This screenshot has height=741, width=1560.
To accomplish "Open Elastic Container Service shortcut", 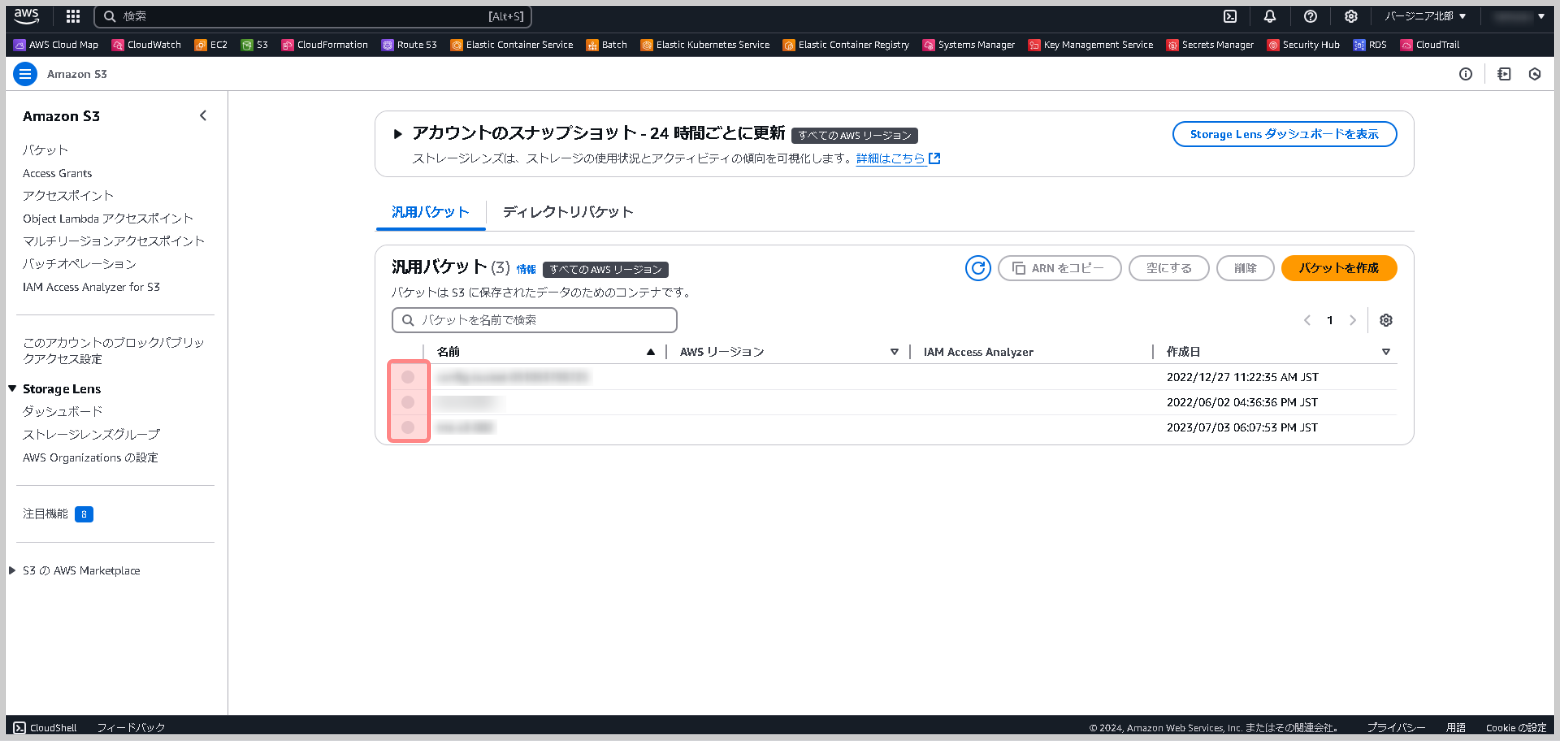I will 512,45.
